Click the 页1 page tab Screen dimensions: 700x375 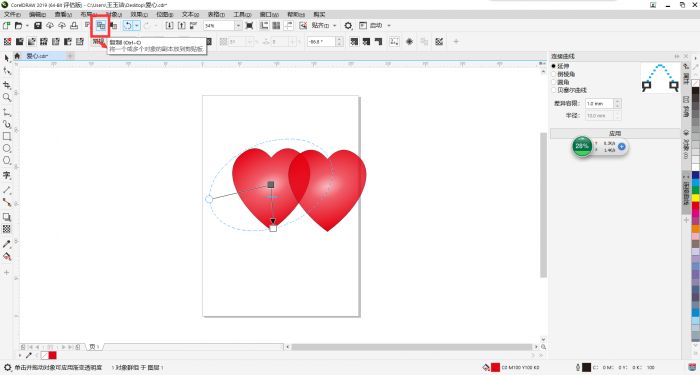(x=94, y=347)
